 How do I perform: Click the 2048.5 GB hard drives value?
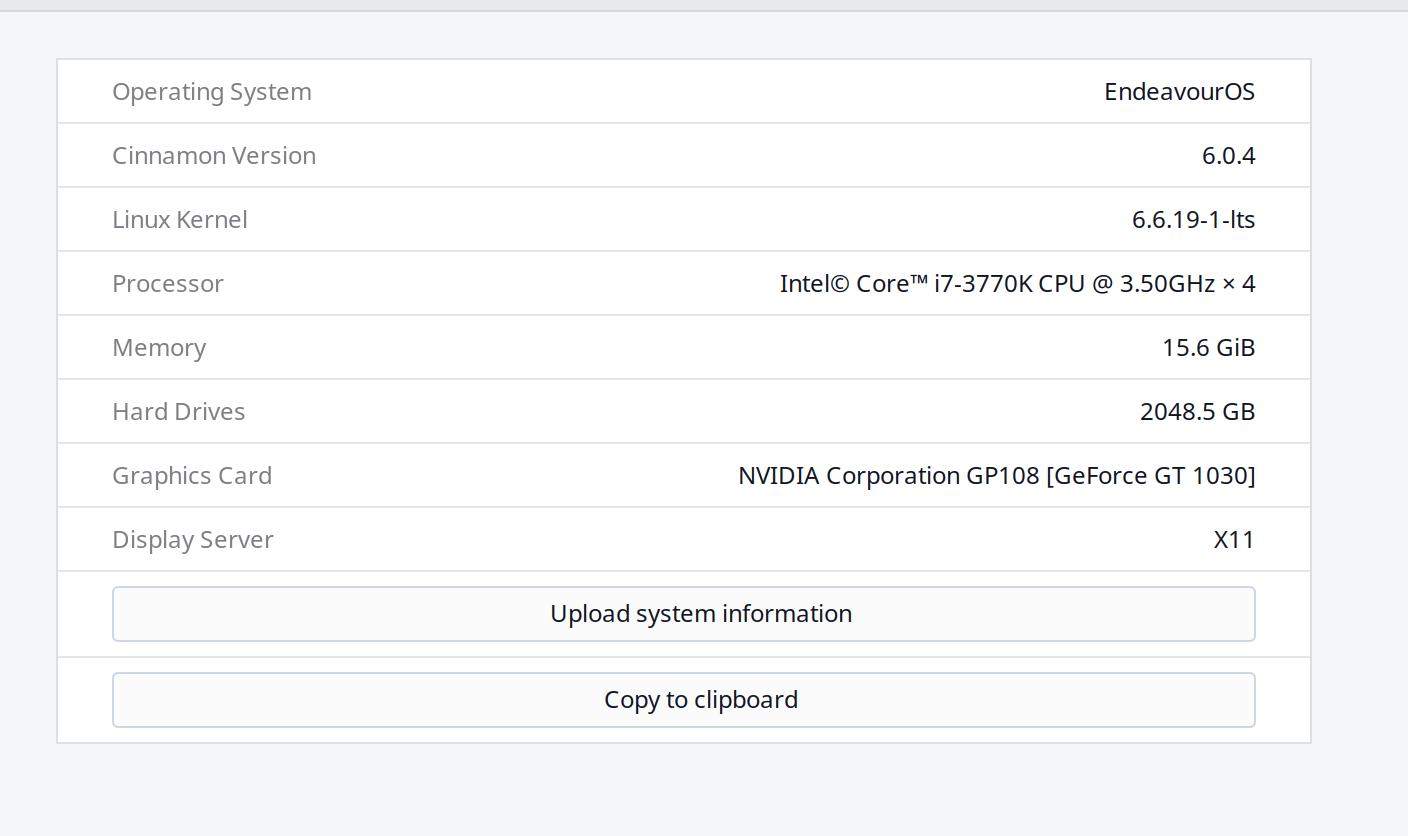1197,412
